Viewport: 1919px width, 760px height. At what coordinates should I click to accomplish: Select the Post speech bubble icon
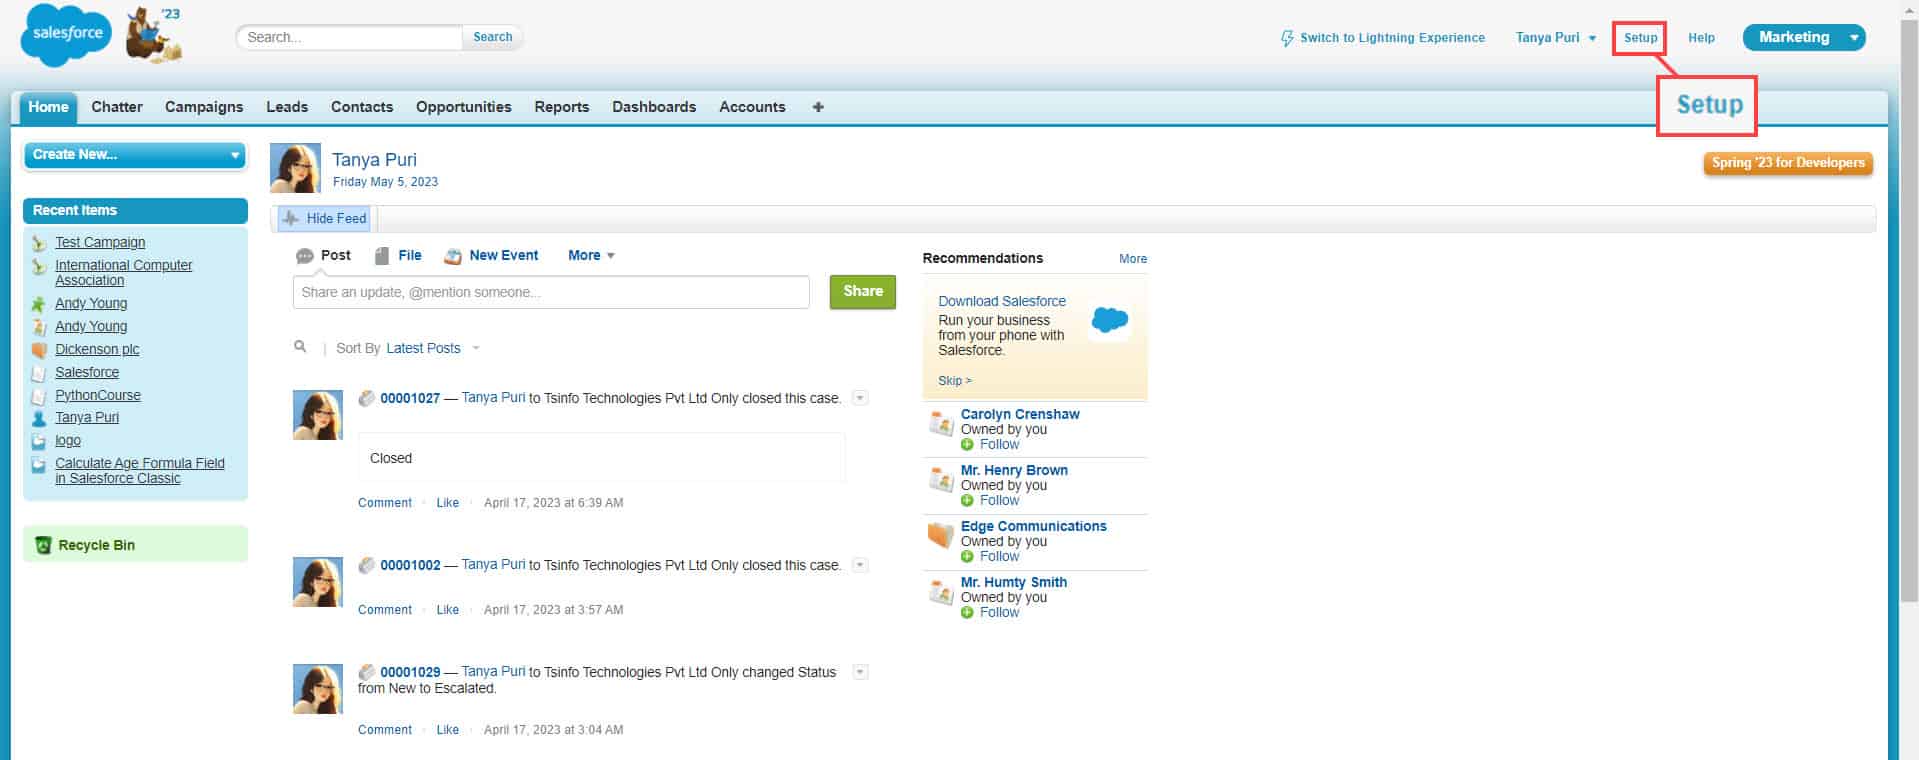[305, 256]
